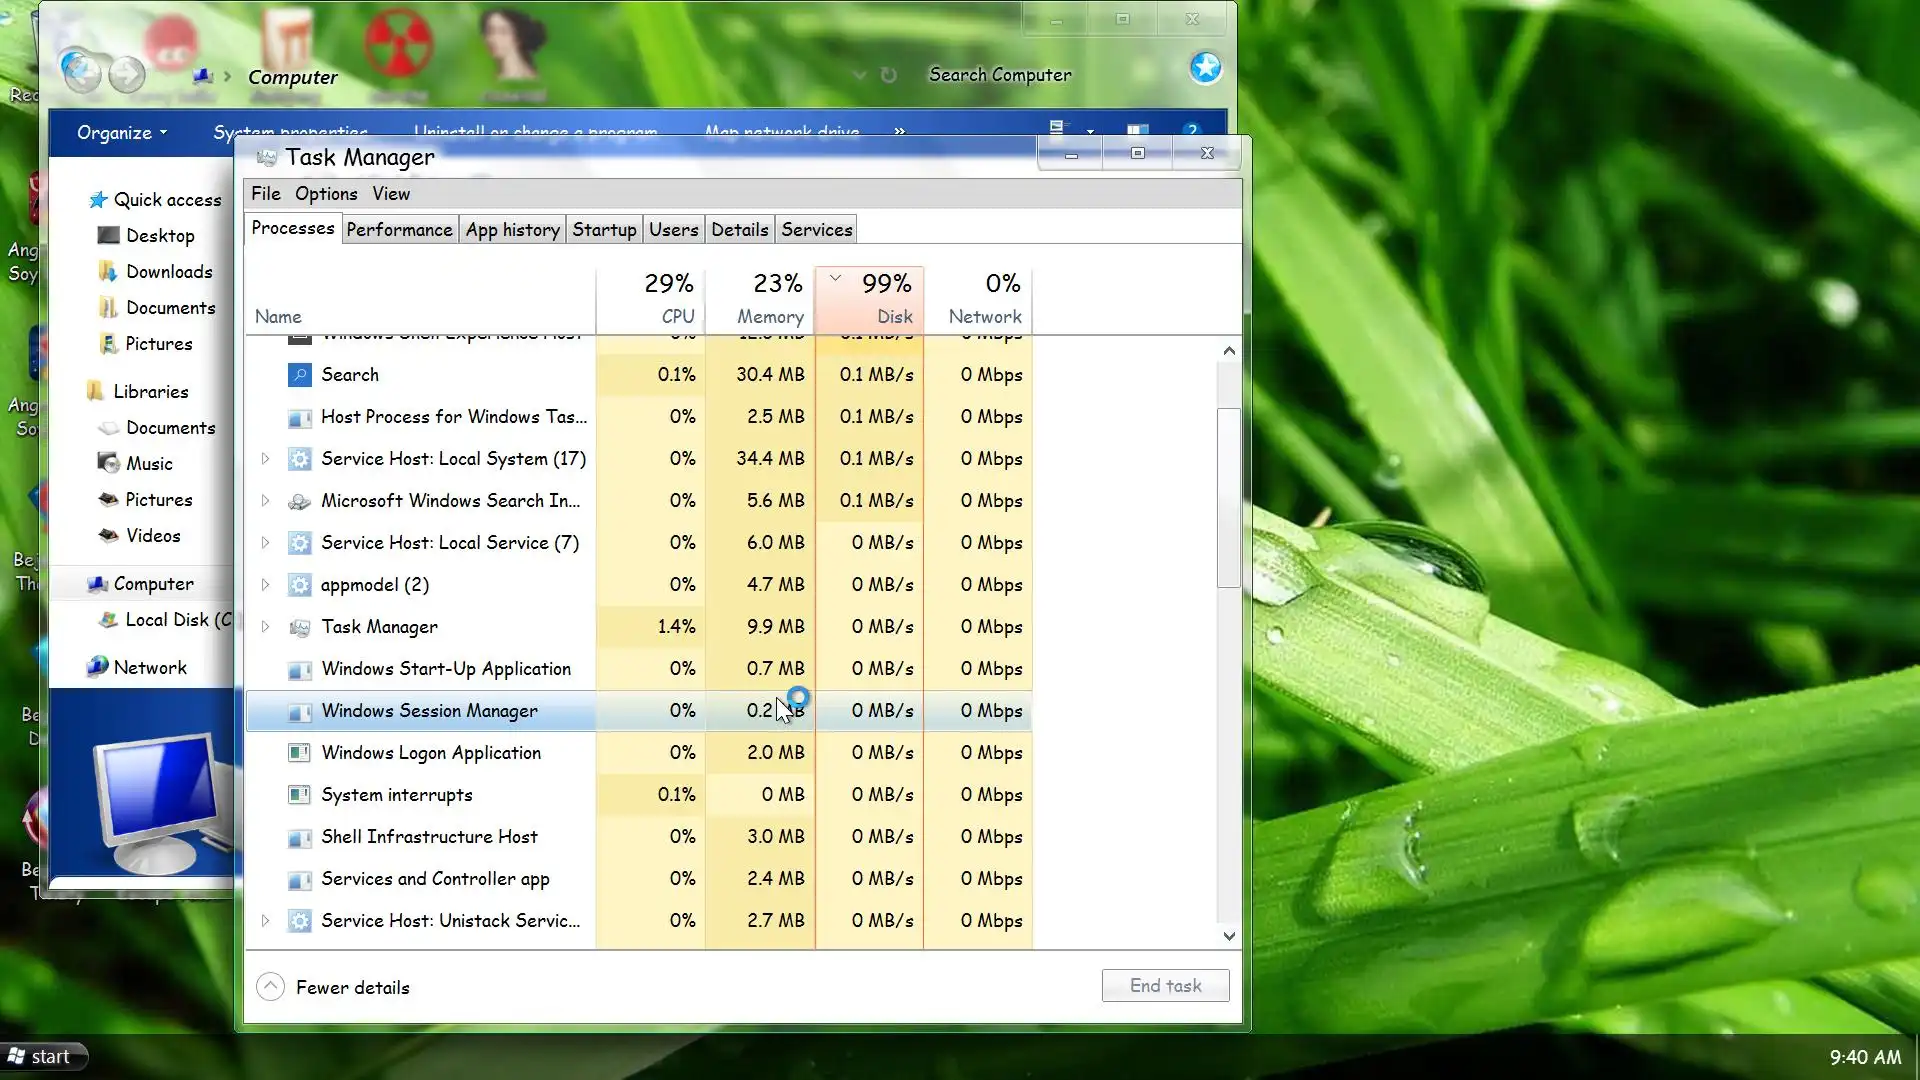This screenshot has width=1920, height=1080.
Task: Click the System interrupts process icon
Action: click(299, 795)
